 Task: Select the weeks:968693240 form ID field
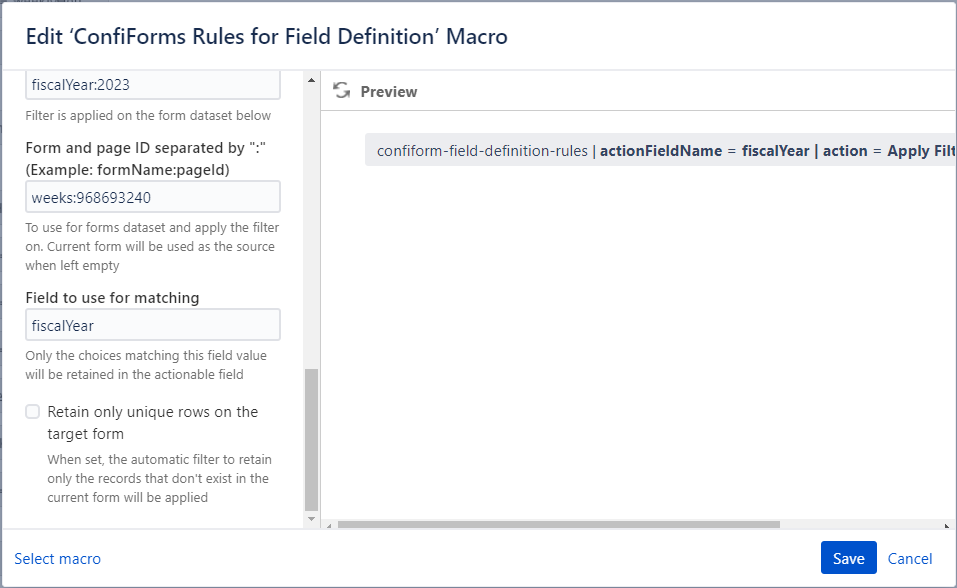point(152,196)
